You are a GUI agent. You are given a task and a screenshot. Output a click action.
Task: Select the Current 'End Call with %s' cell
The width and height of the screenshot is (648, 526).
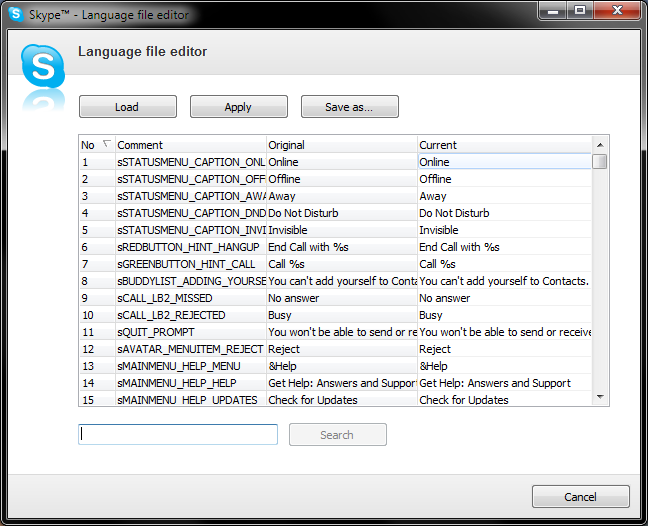tap(505, 247)
